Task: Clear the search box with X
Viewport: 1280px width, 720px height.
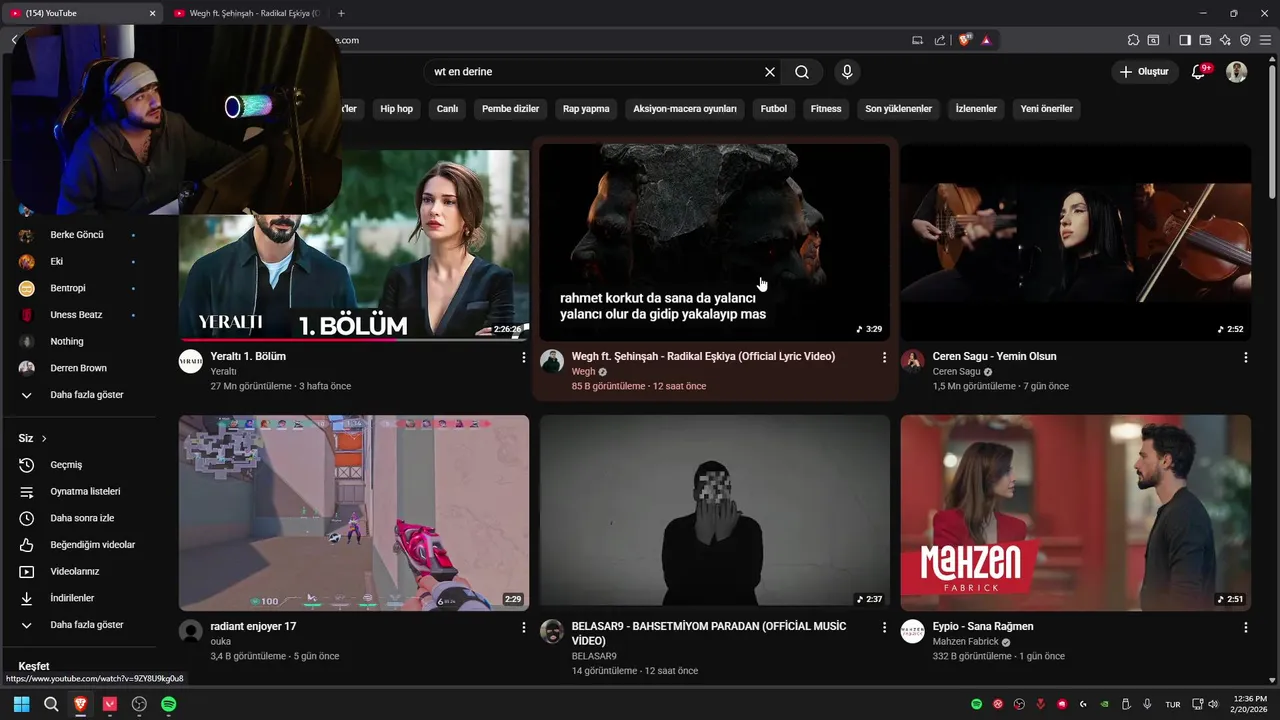Action: coord(770,72)
